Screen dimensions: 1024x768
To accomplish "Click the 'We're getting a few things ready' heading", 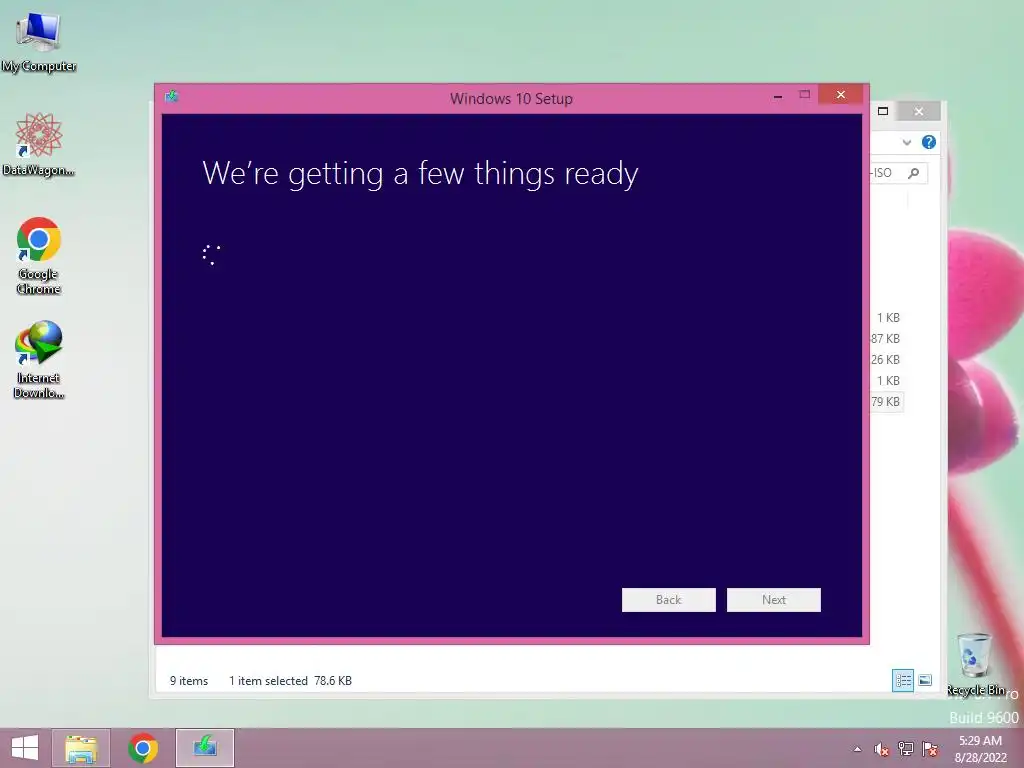I will [x=420, y=174].
